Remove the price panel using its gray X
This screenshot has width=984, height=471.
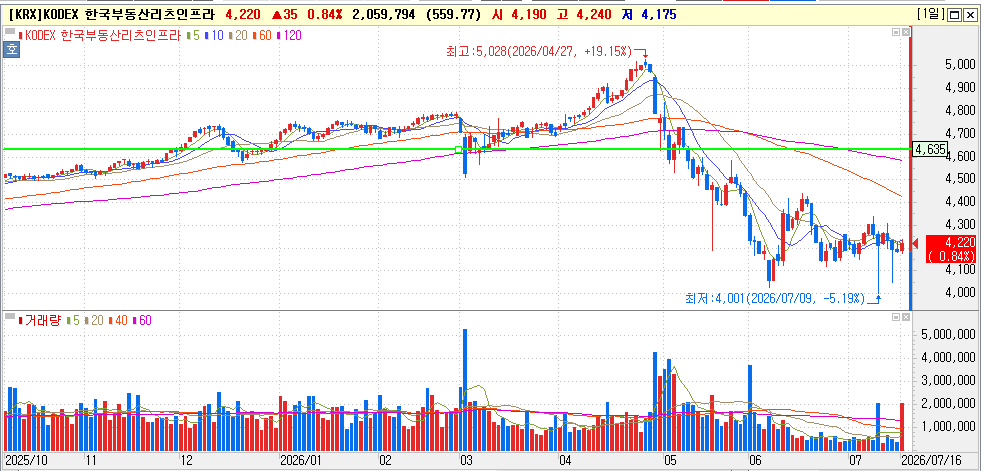[905, 31]
